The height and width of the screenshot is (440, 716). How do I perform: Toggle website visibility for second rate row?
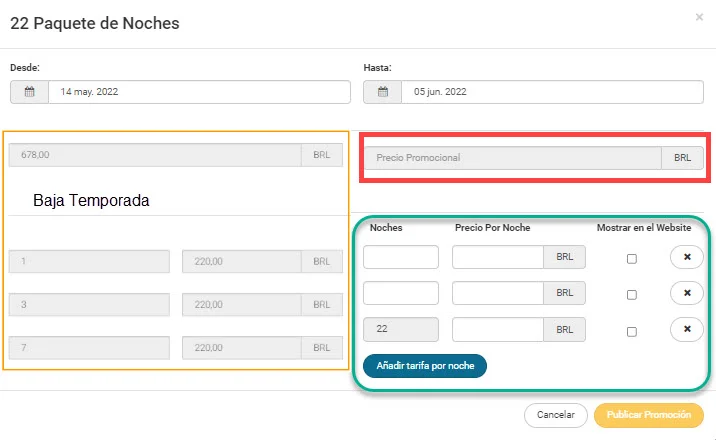[x=631, y=294]
